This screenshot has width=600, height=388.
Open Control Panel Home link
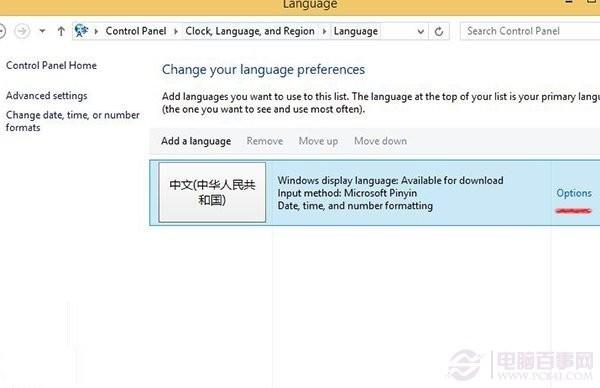pos(51,65)
